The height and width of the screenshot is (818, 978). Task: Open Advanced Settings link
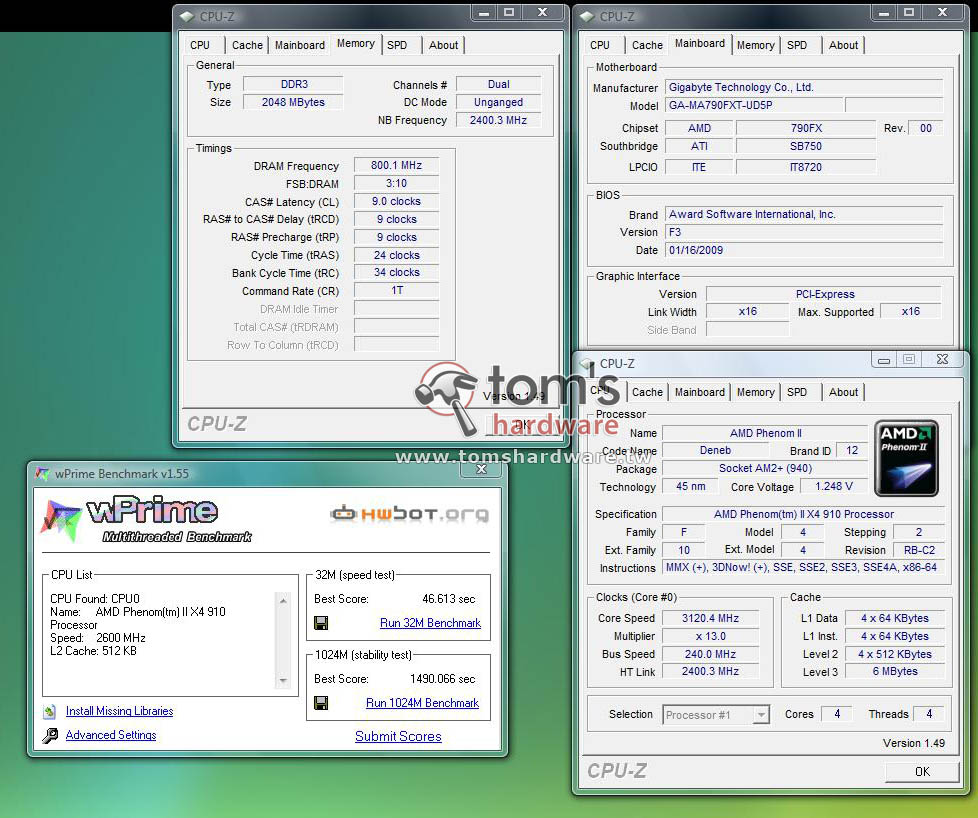click(x=111, y=735)
